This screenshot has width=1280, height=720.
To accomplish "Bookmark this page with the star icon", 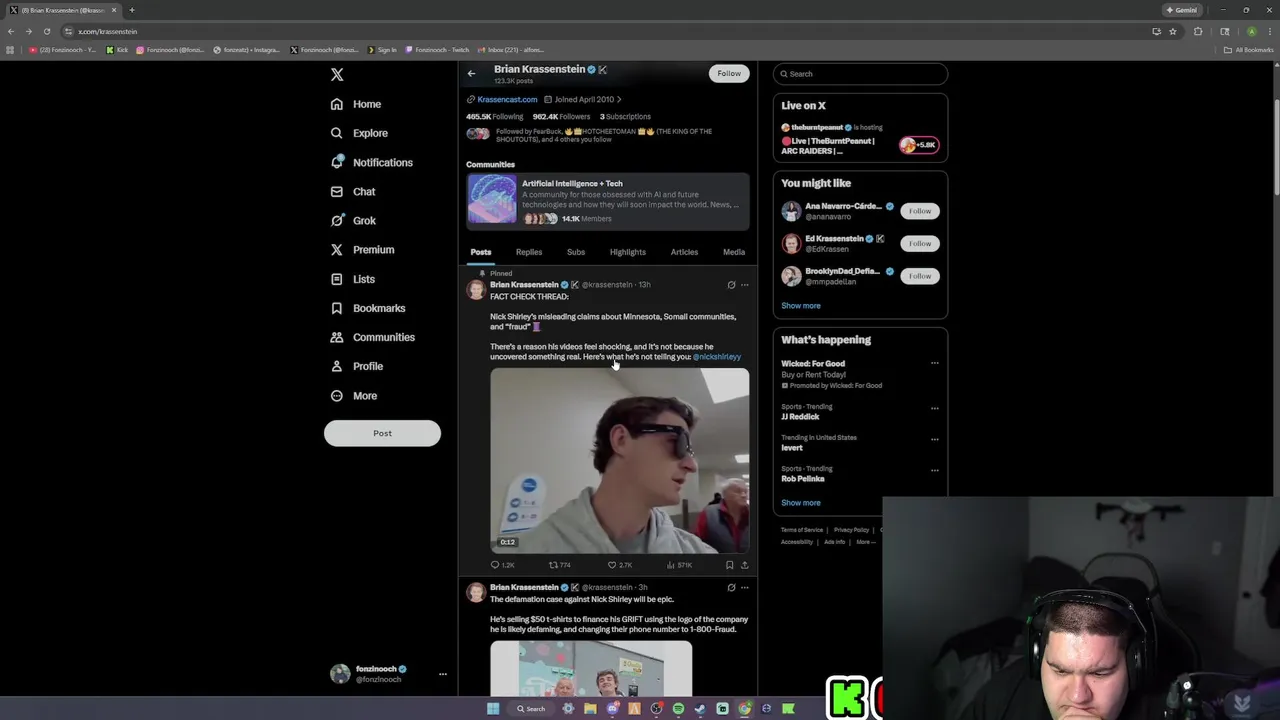I will 1173,31.
